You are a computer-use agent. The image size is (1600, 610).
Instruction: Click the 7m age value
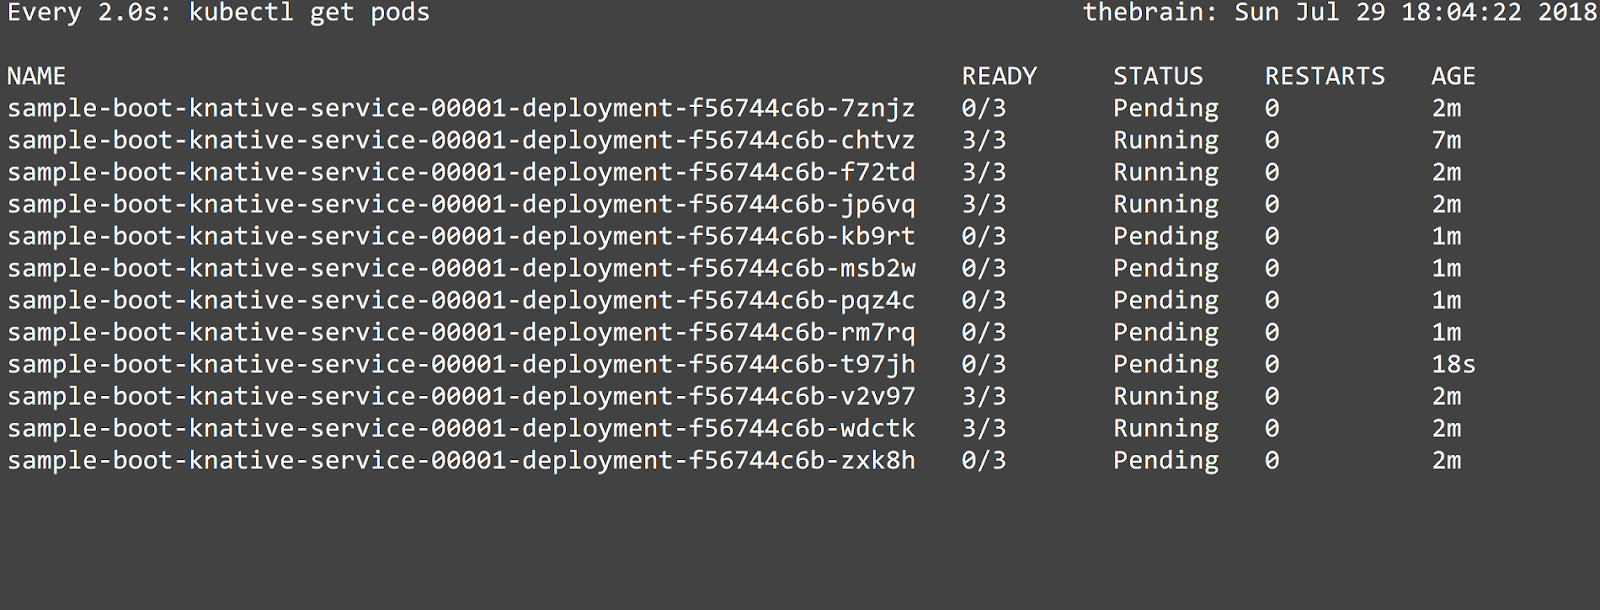tap(1446, 140)
